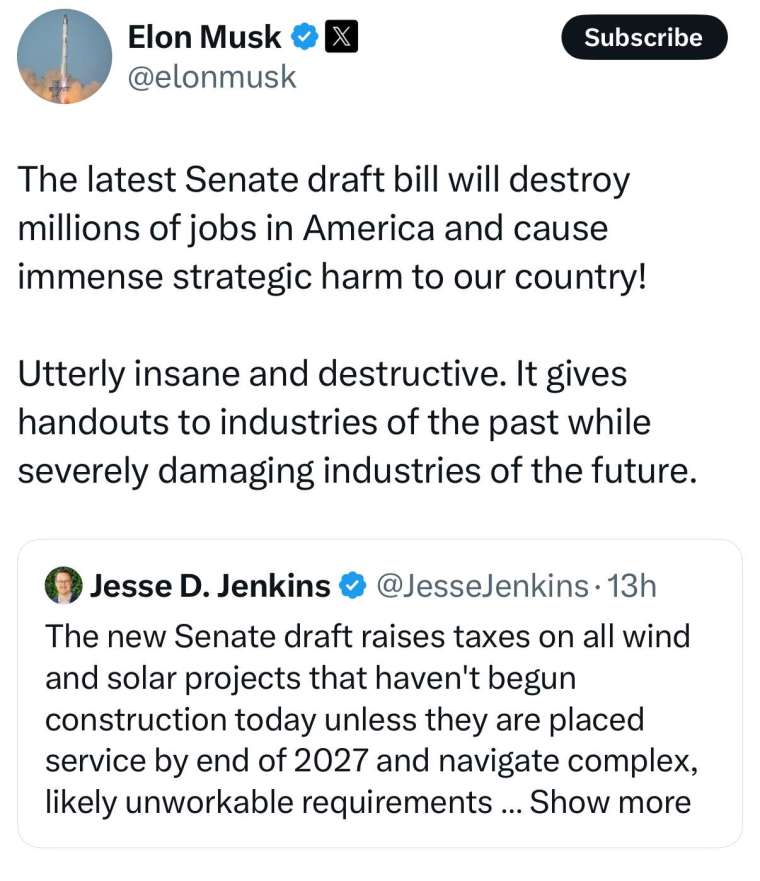Viewport: 760px width, 881px height.
Task: Open the Jesse D. Jenkins name link
Action: (x=210, y=586)
